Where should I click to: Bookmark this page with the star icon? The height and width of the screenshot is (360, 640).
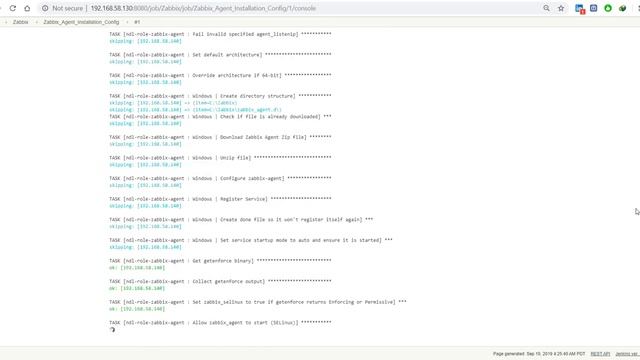point(561,8)
